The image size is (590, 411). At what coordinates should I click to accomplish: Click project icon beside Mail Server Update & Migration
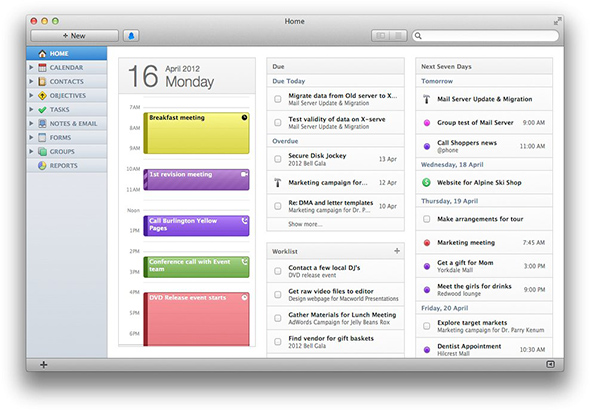[x=426, y=99]
